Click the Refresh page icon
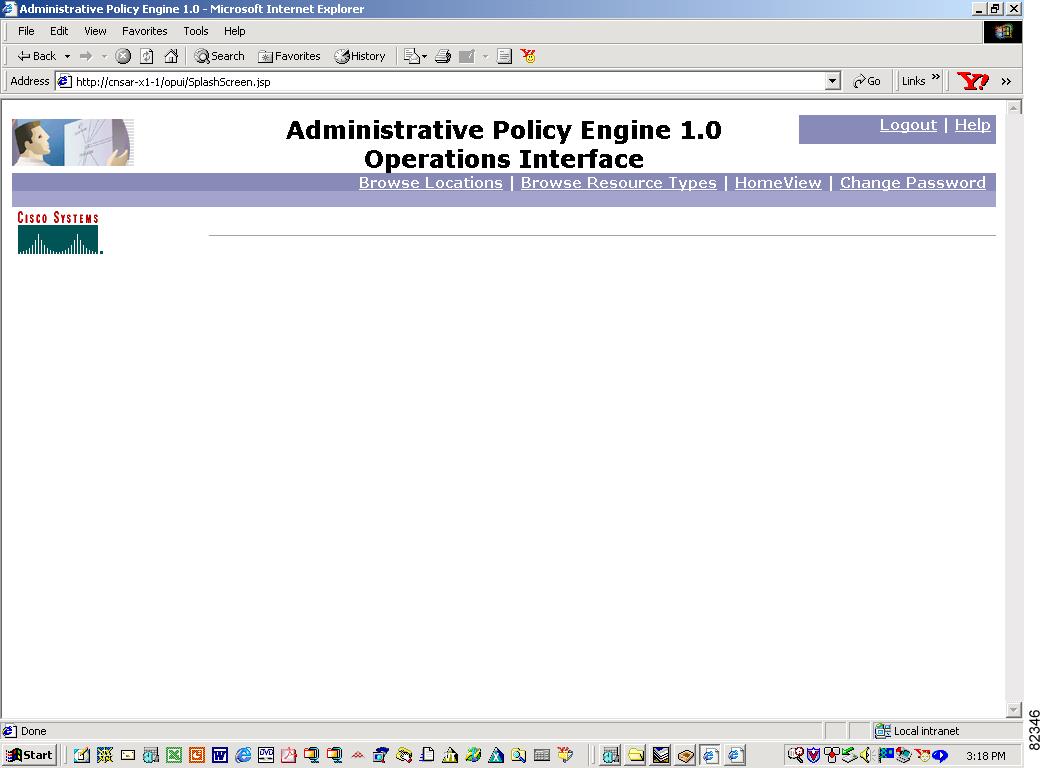Screen dimensions: 1042x768 pos(147,56)
